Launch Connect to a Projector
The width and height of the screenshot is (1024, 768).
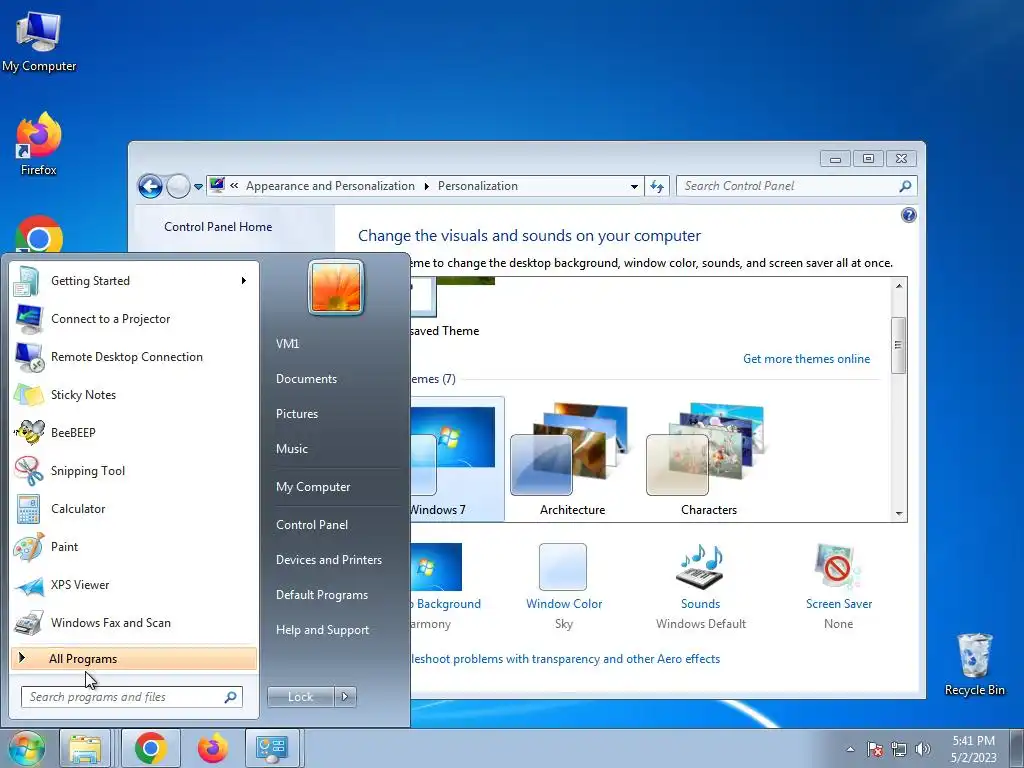(134, 319)
